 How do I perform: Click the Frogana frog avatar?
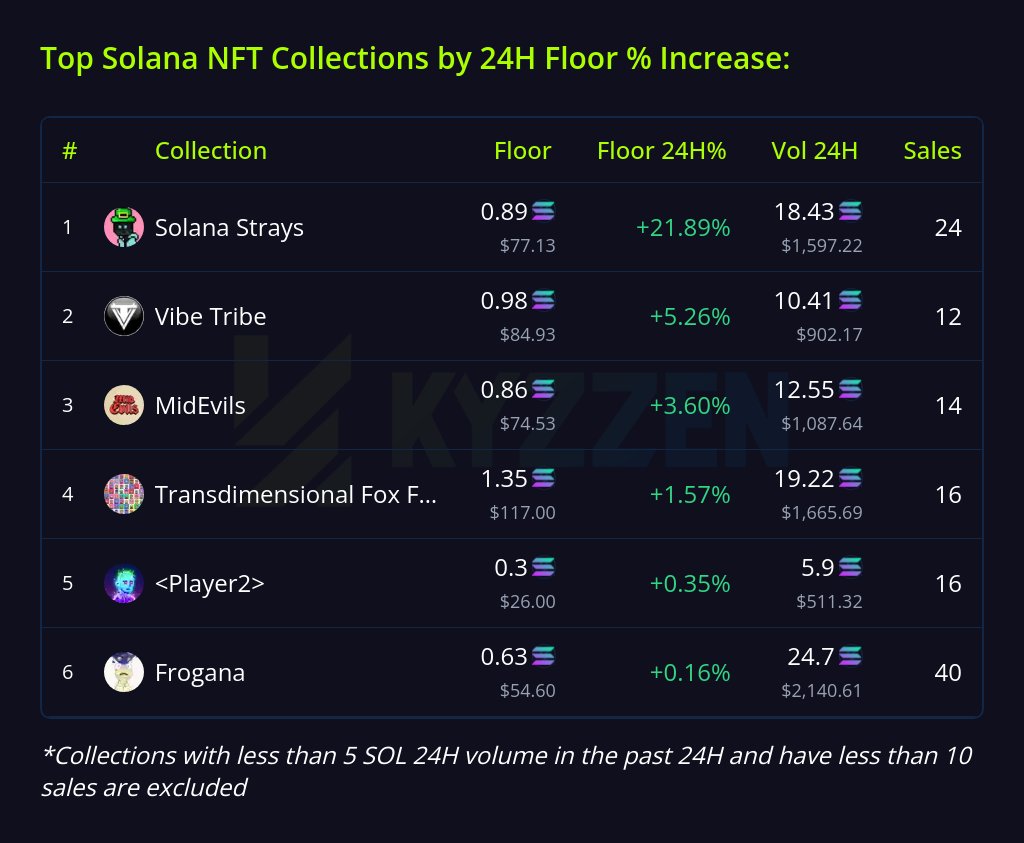point(124,672)
